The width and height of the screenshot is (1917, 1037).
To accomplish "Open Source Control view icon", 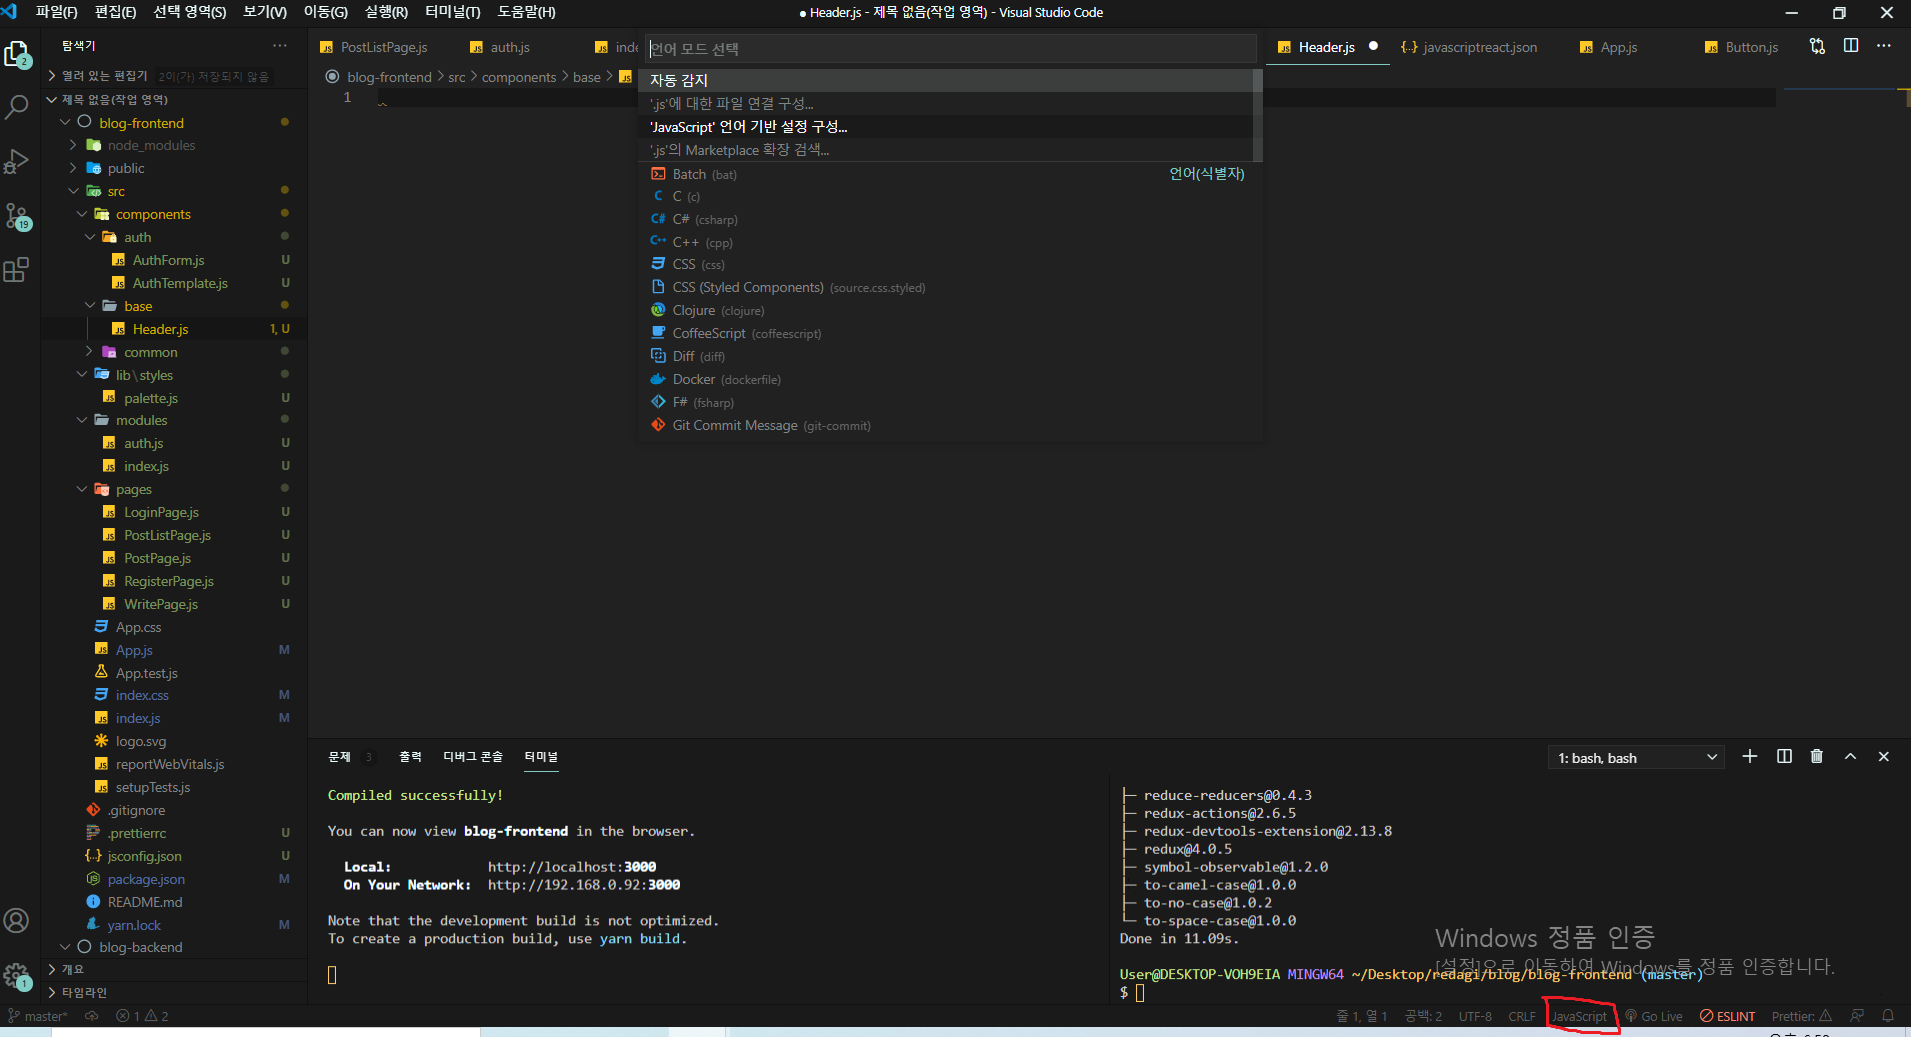I will 17,216.
